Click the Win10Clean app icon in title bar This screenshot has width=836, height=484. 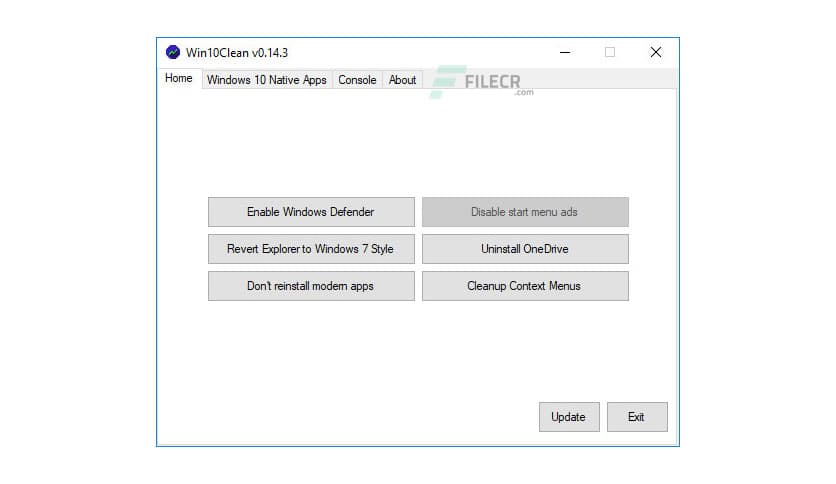pos(173,52)
